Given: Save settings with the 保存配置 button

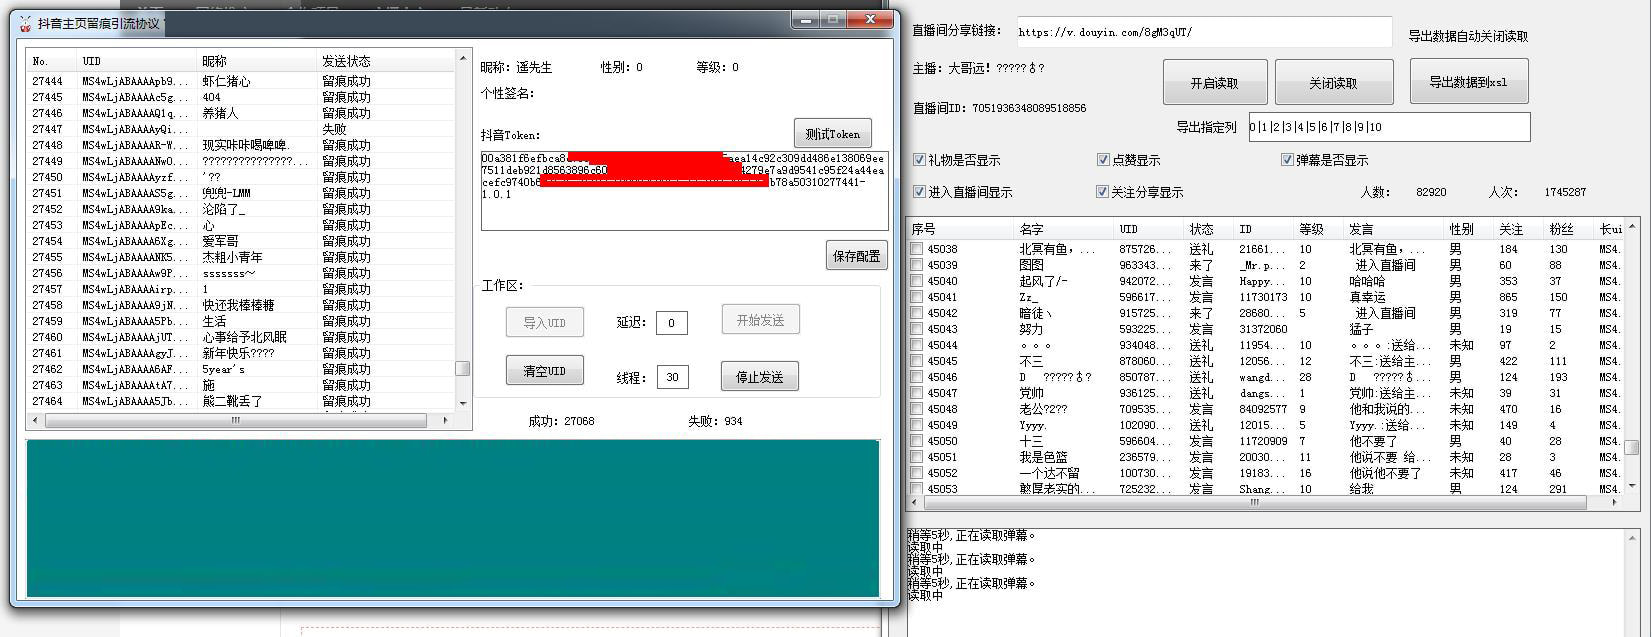Looking at the screenshot, I should 856,256.
